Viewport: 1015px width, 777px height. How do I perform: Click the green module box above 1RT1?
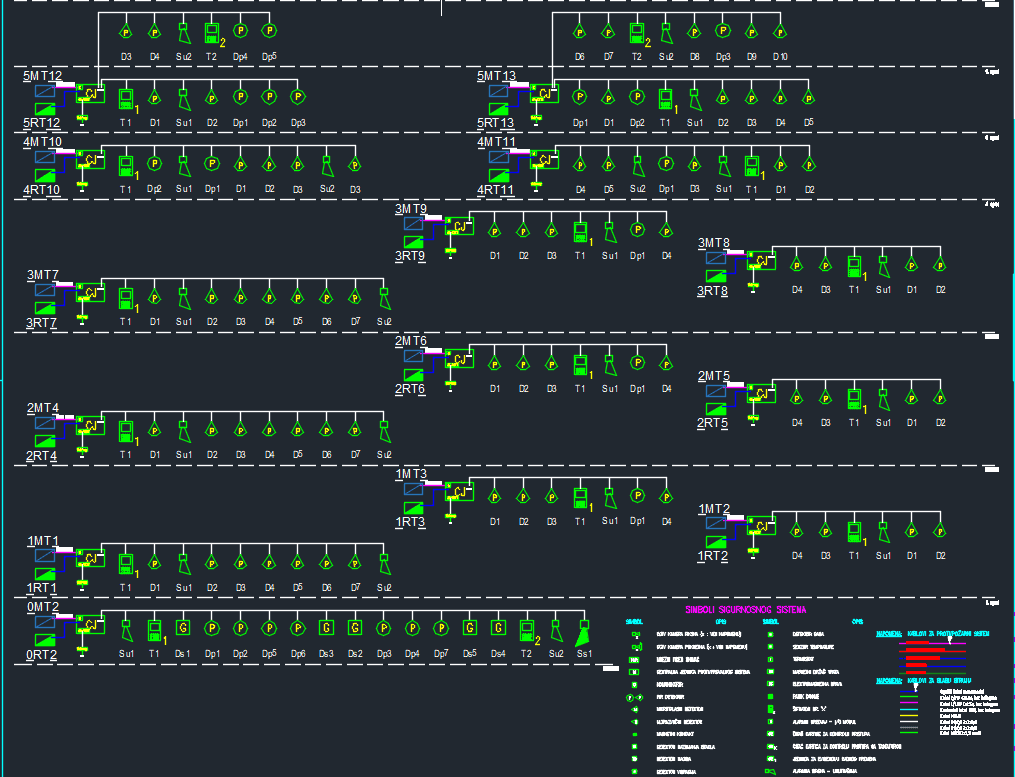[46, 573]
